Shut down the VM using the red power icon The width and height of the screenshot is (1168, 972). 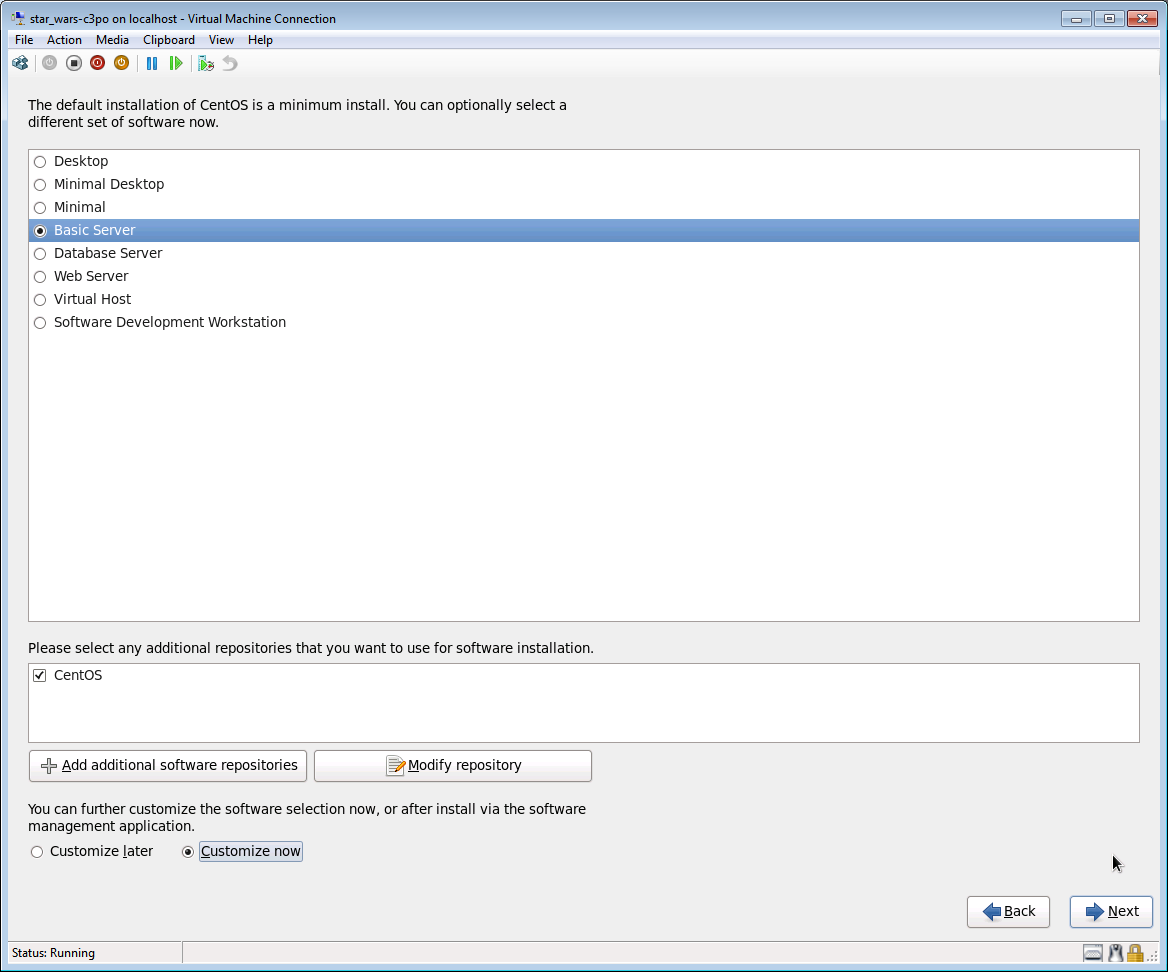click(x=98, y=63)
